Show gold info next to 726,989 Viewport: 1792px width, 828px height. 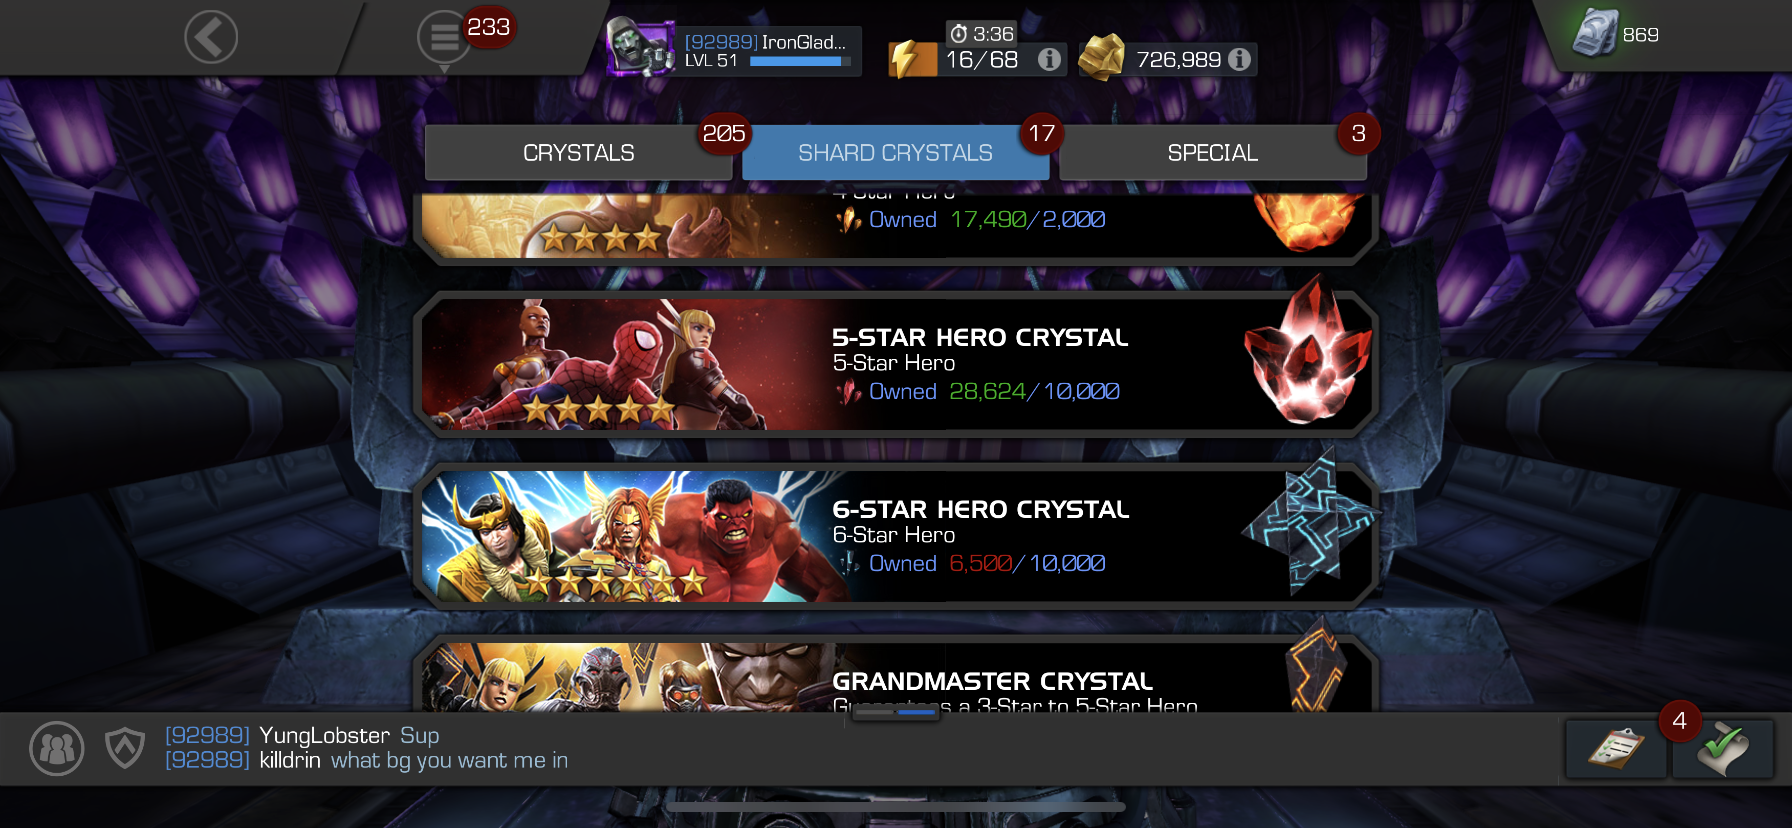pyautogui.click(x=1240, y=60)
